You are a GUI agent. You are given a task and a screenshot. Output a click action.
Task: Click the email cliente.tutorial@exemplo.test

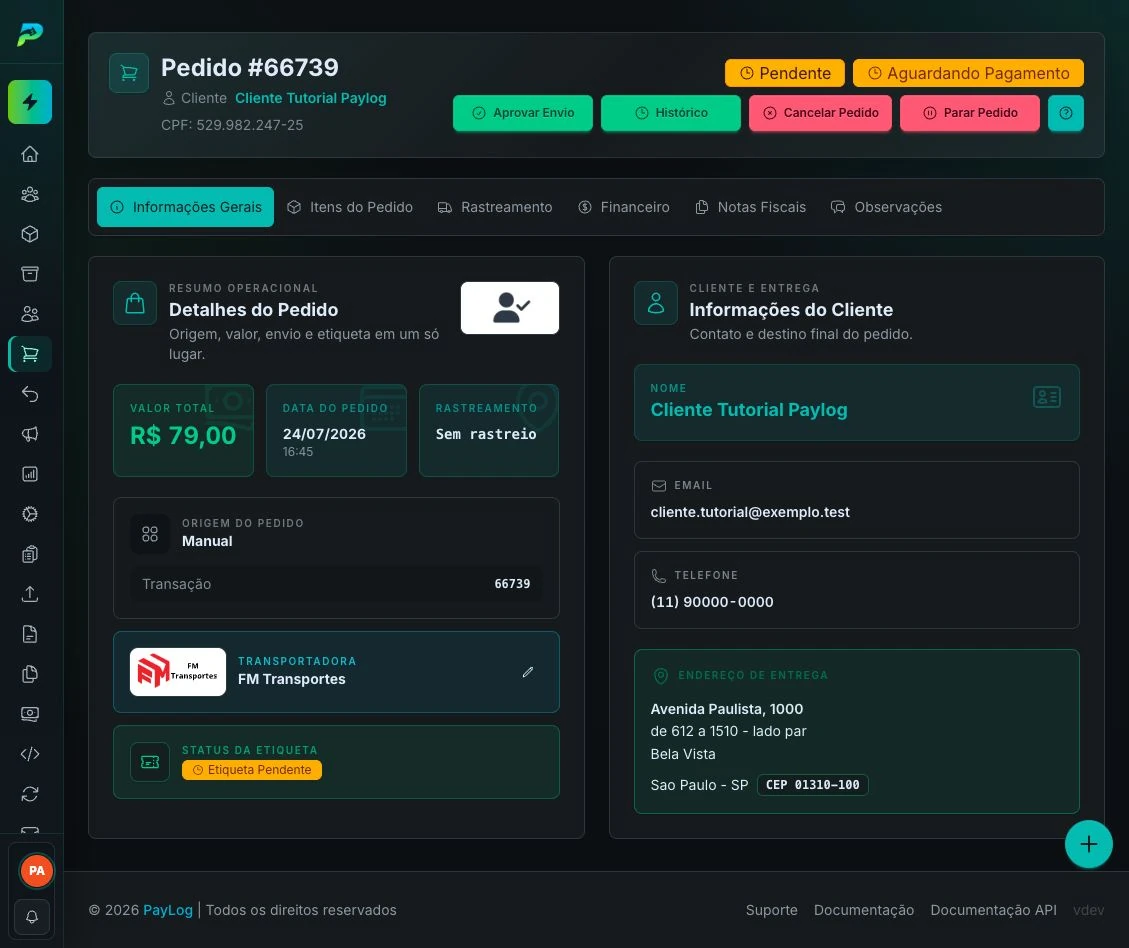(x=750, y=513)
